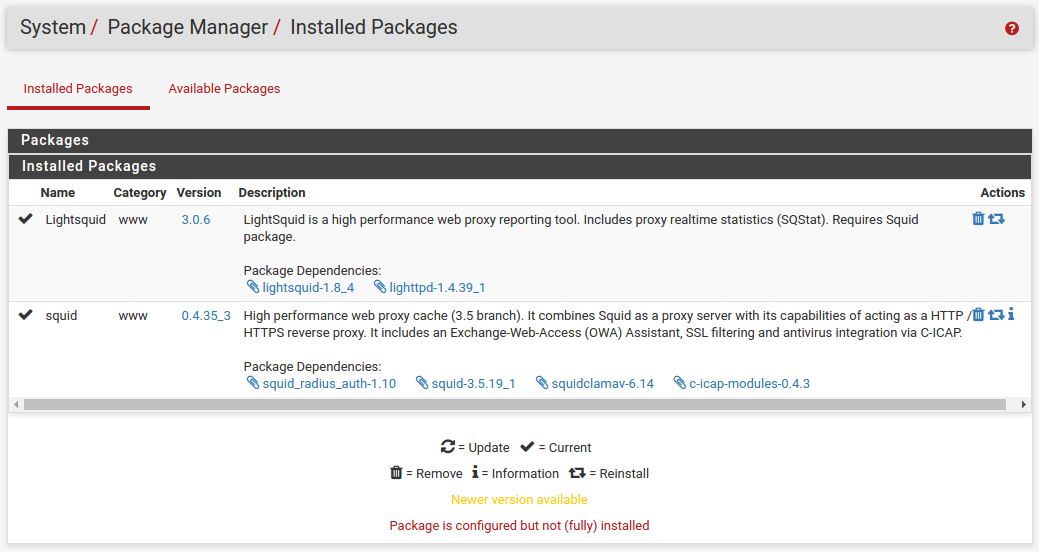Click the 'Newer version available' legend text
The image size is (1039, 552).
coord(520,500)
